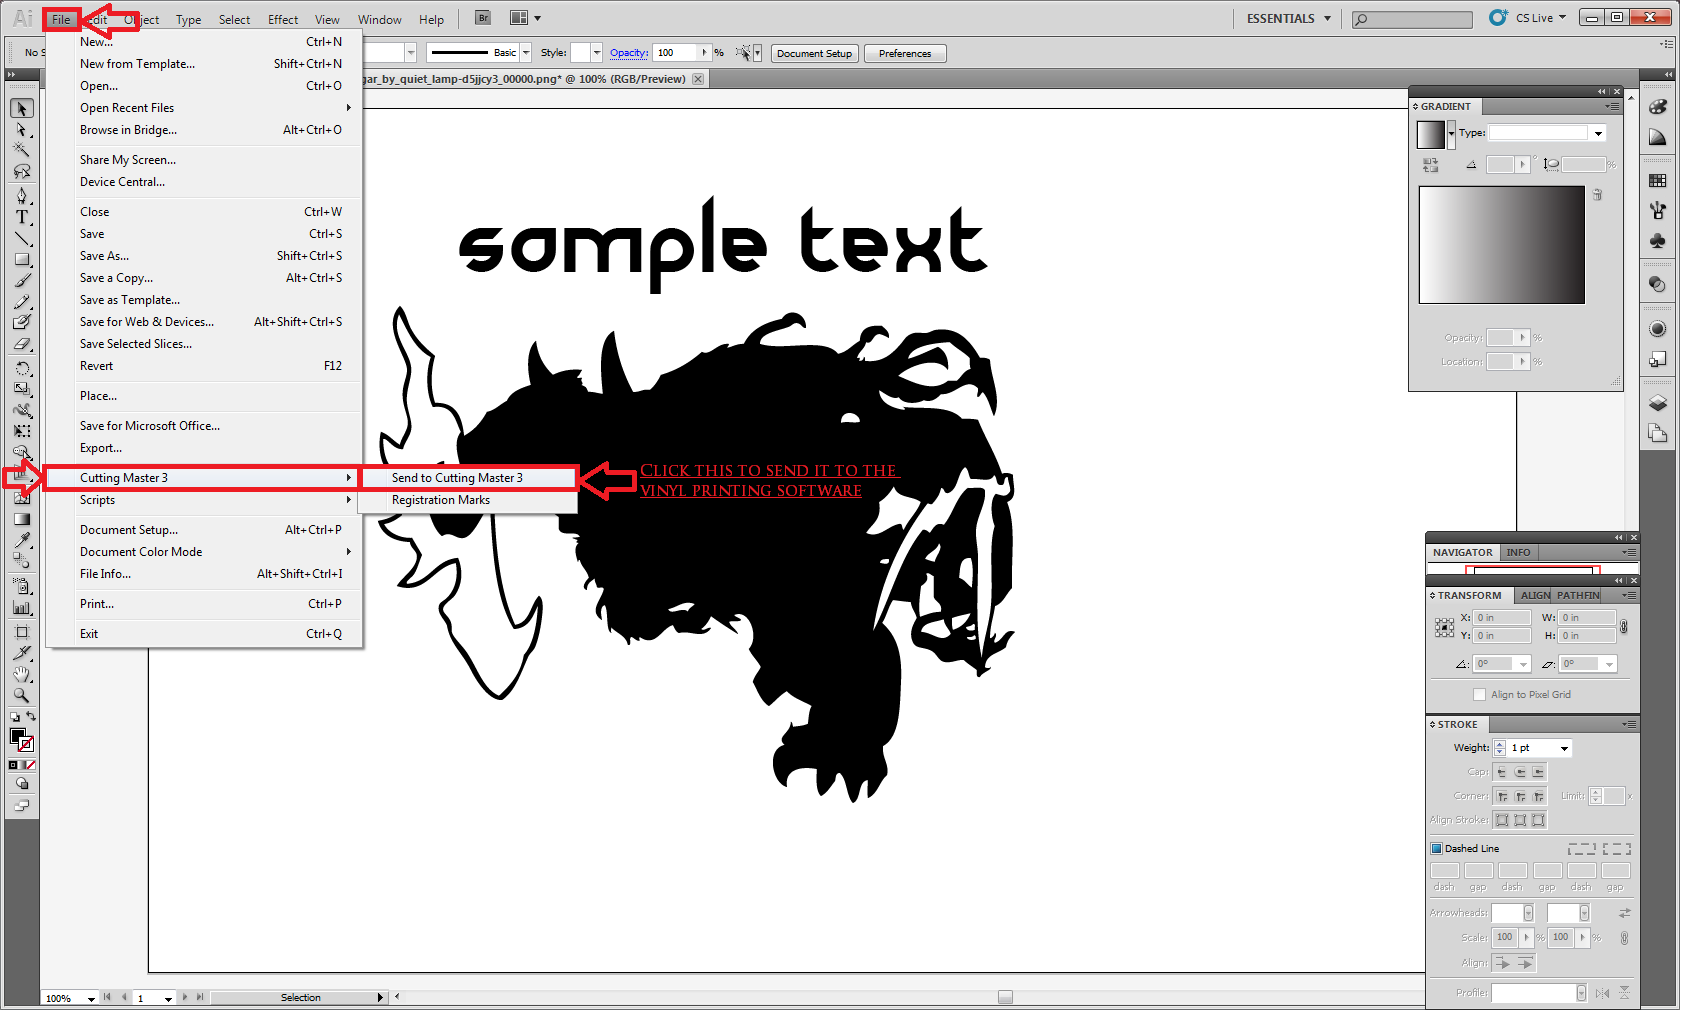The height and width of the screenshot is (1010, 1681).
Task: Open the ESSENTIALS workspace switcher
Action: [1289, 18]
